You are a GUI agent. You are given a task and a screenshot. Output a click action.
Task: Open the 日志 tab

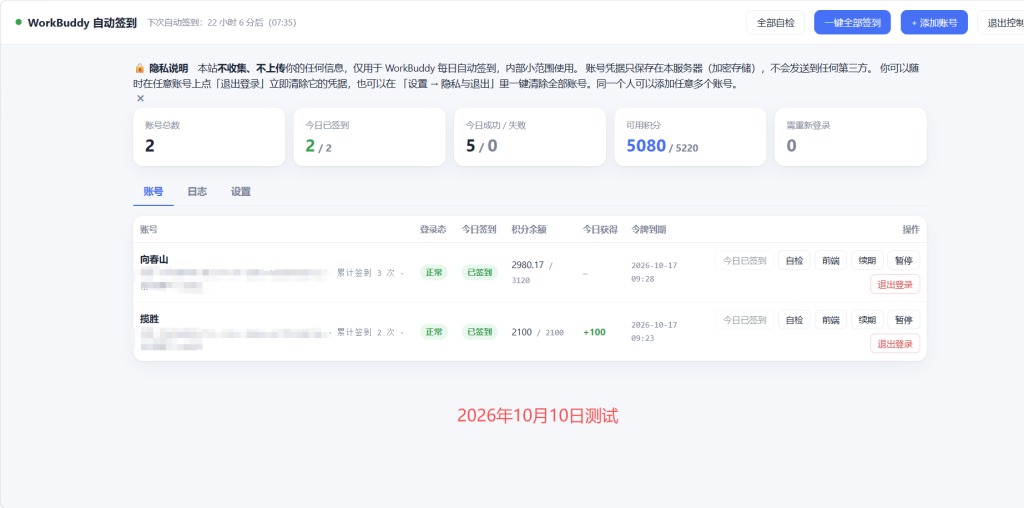197,191
